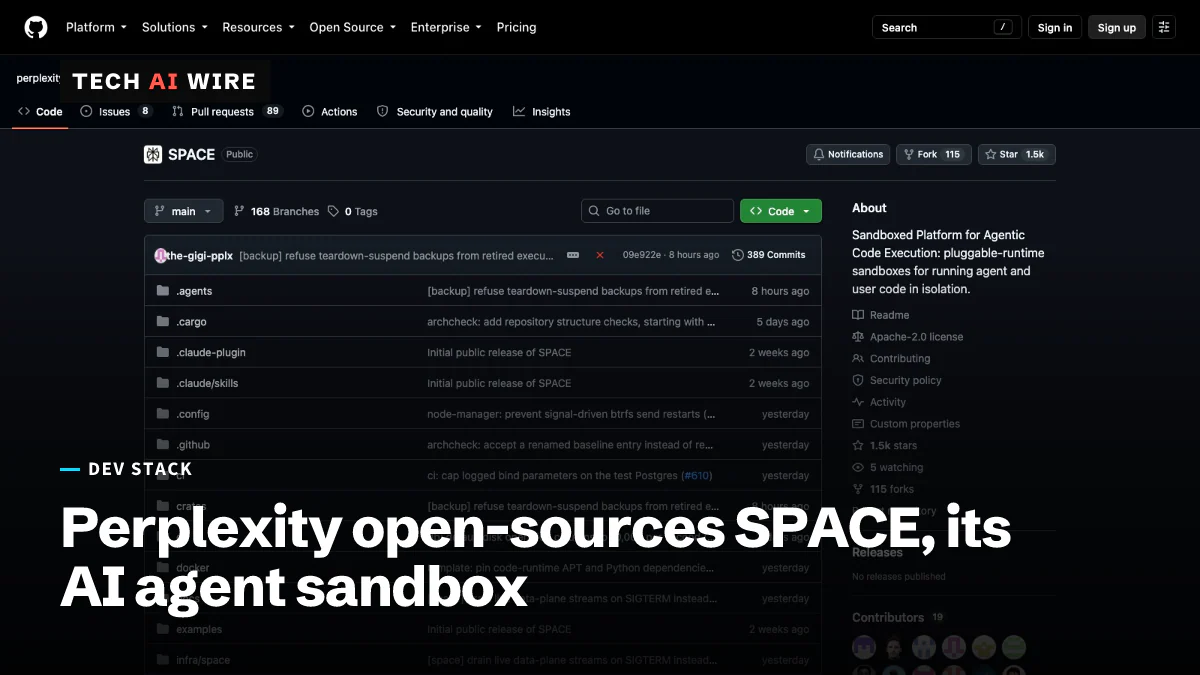The width and height of the screenshot is (1200, 675).
Task: Open the 168 Branches link
Action: (x=276, y=211)
